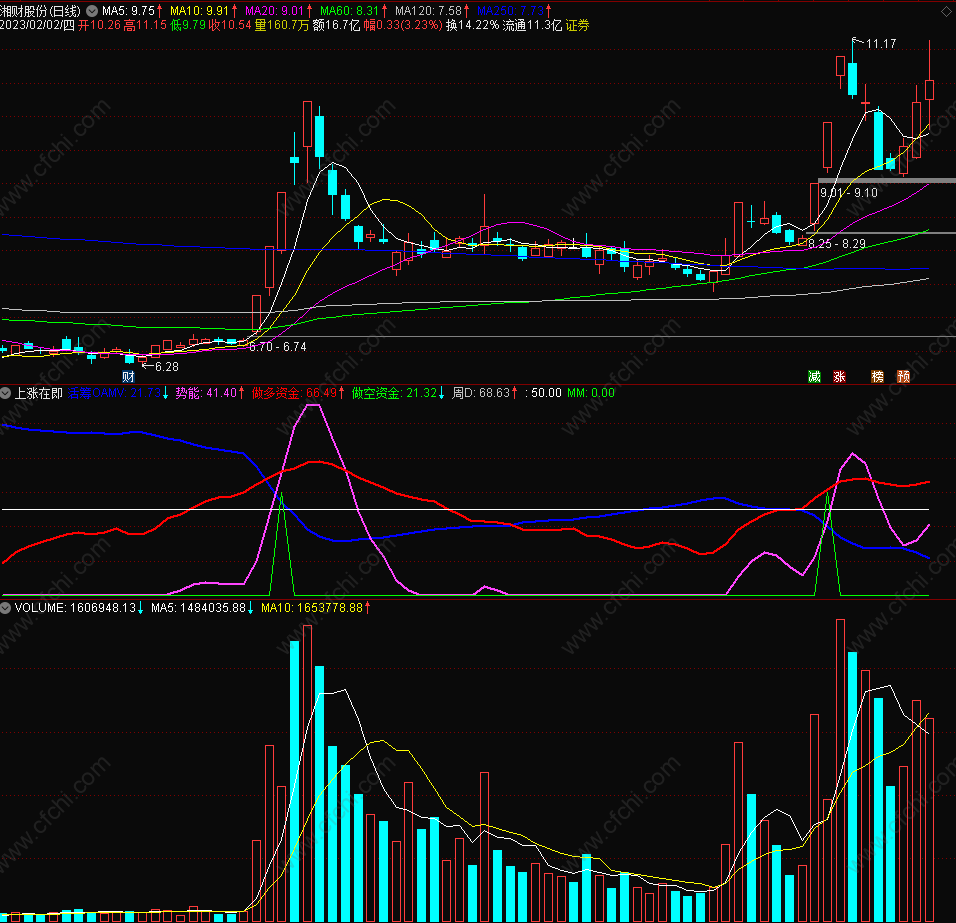Open the 证券 sector link
This screenshot has width=956, height=923.
tap(577, 26)
